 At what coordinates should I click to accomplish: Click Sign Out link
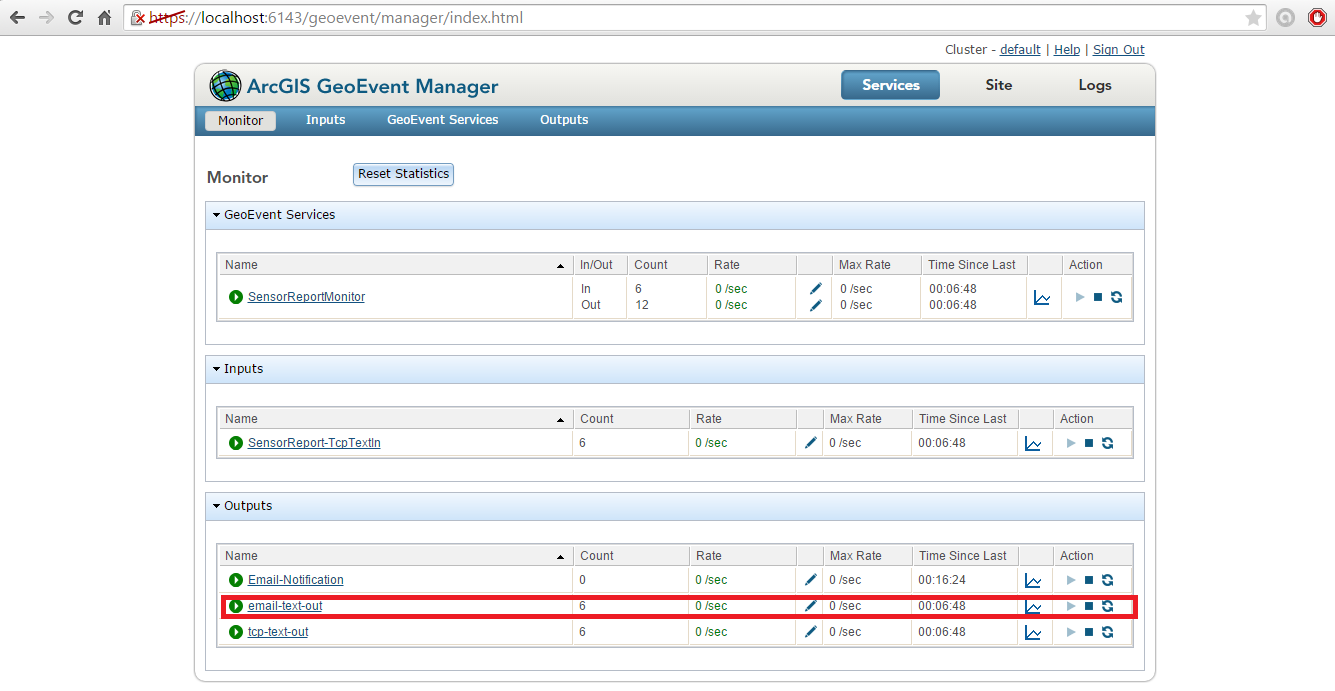1119,50
